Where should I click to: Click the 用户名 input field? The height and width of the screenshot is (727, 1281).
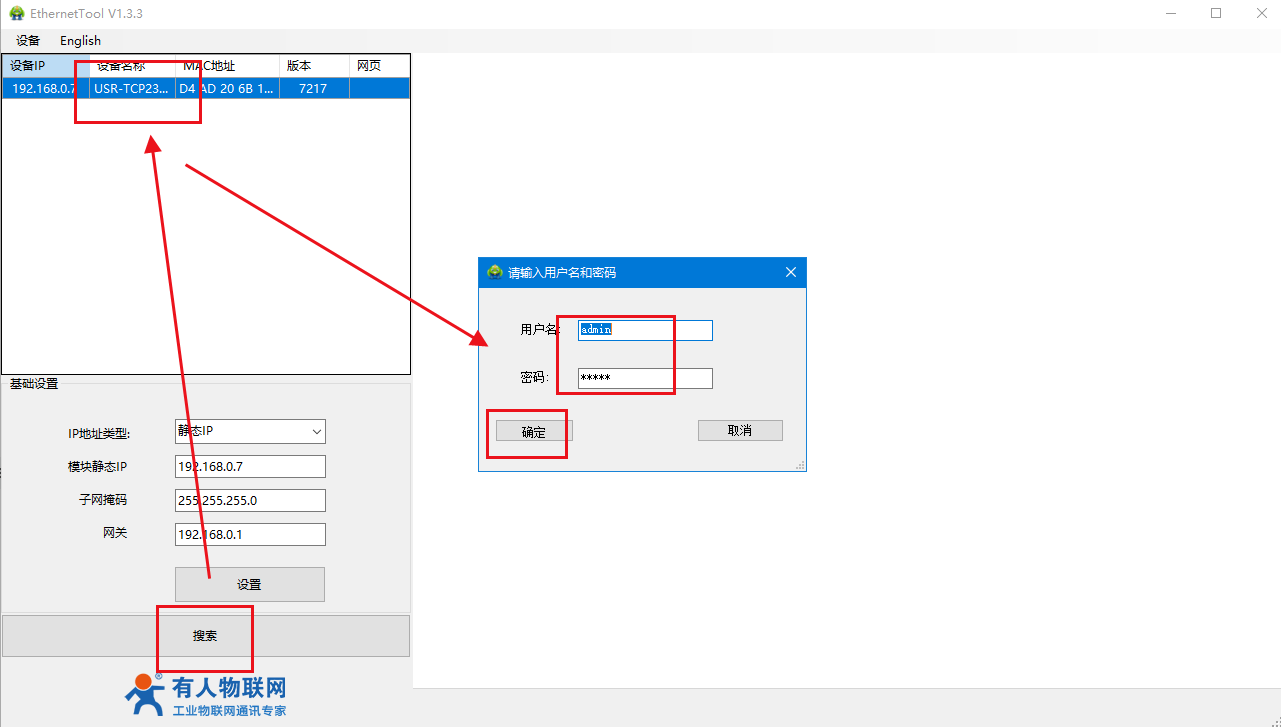[645, 330]
